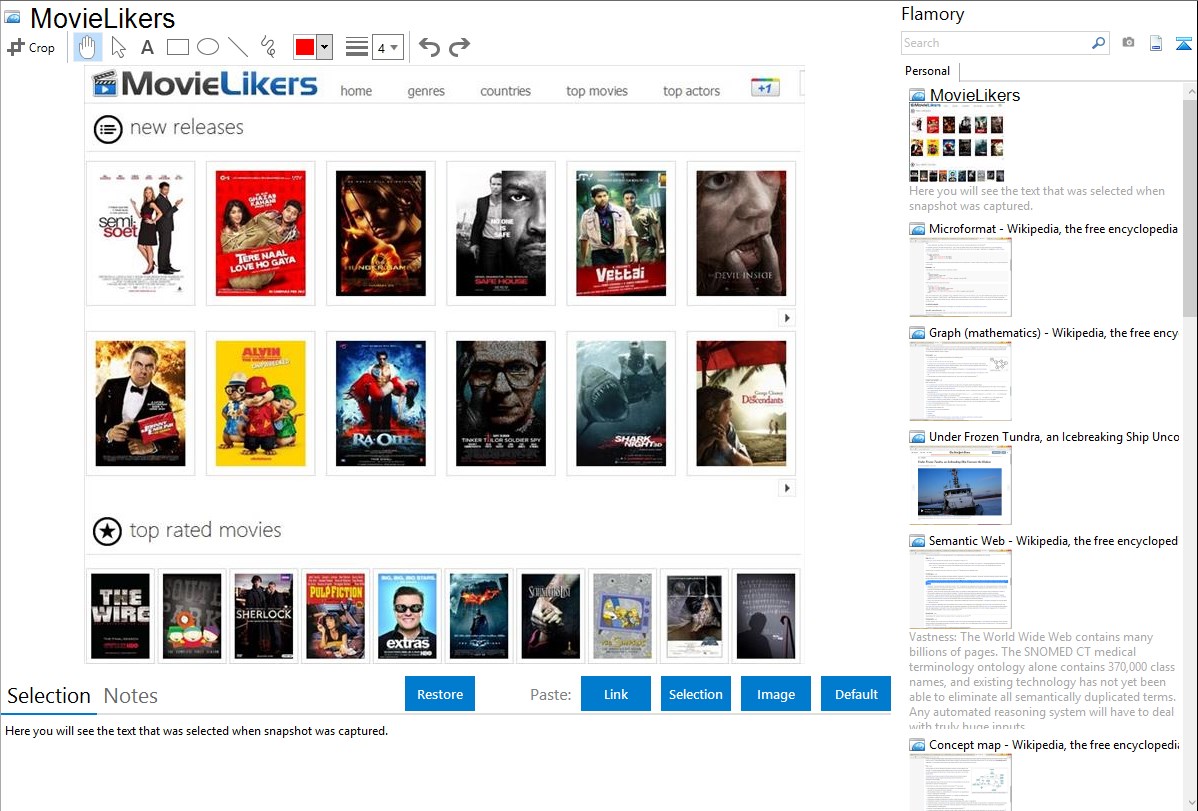Click the camera capture icon
The height and width of the screenshot is (811, 1198).
click(1128, 43)
